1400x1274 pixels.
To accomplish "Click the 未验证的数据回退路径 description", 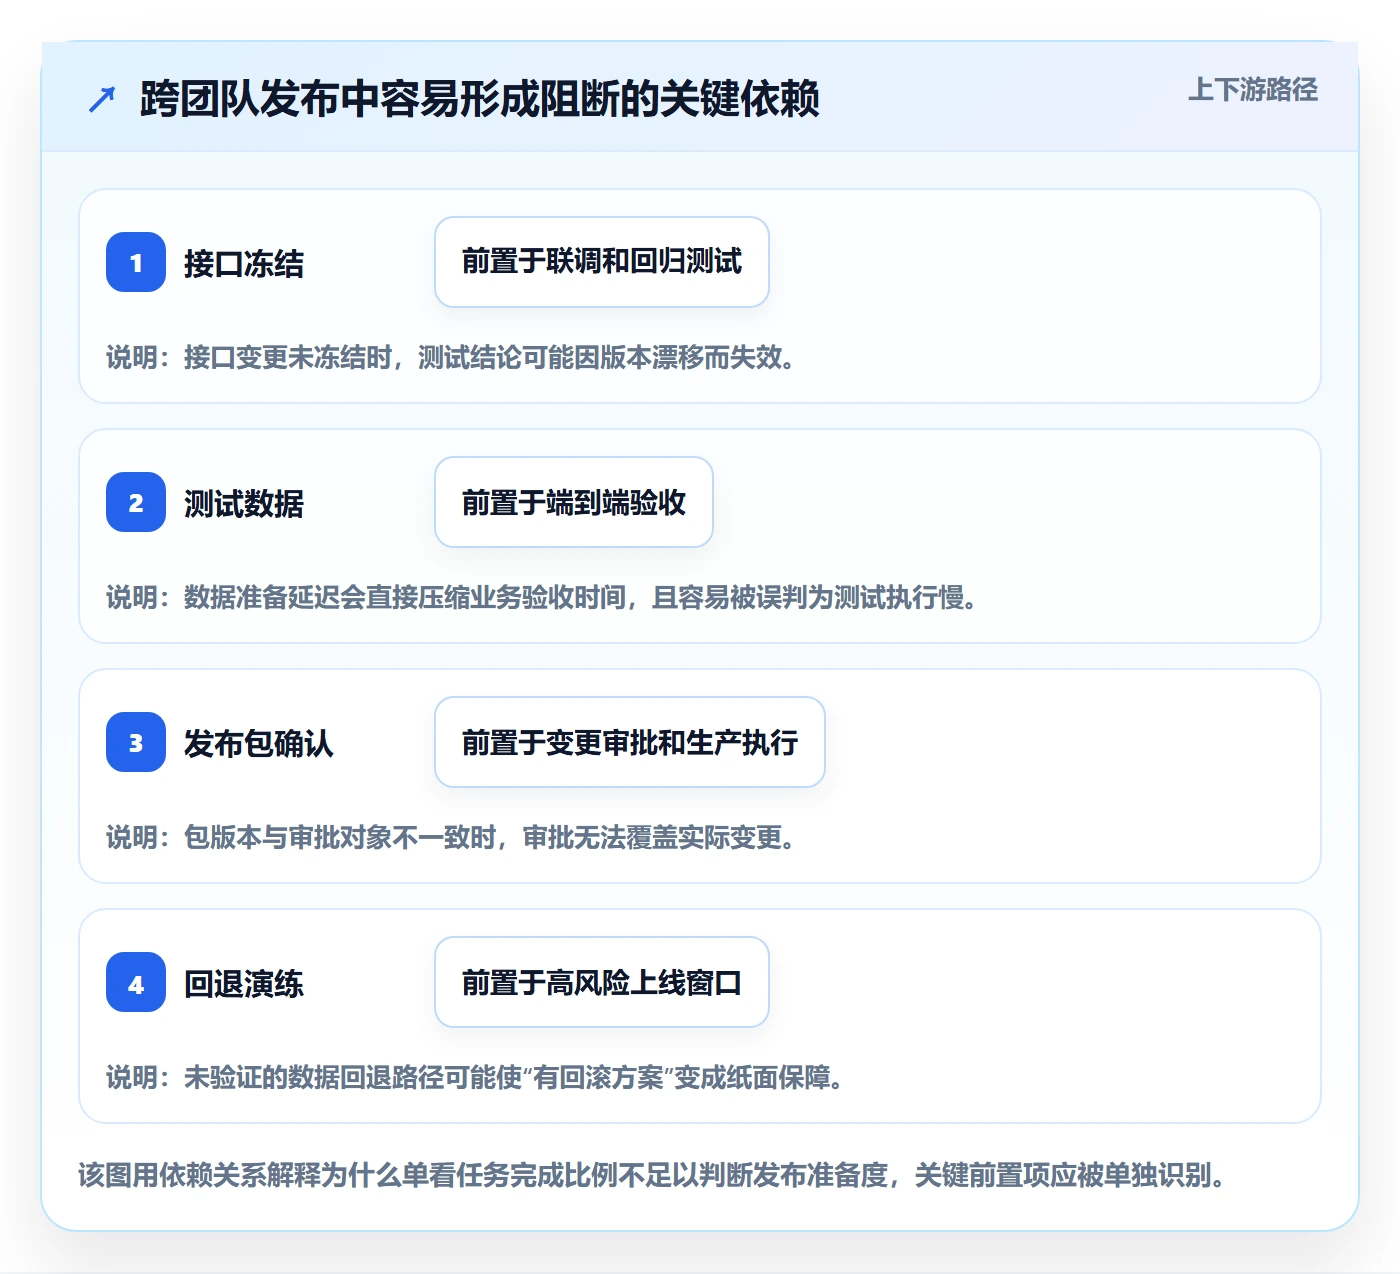I will (475, 1078).
